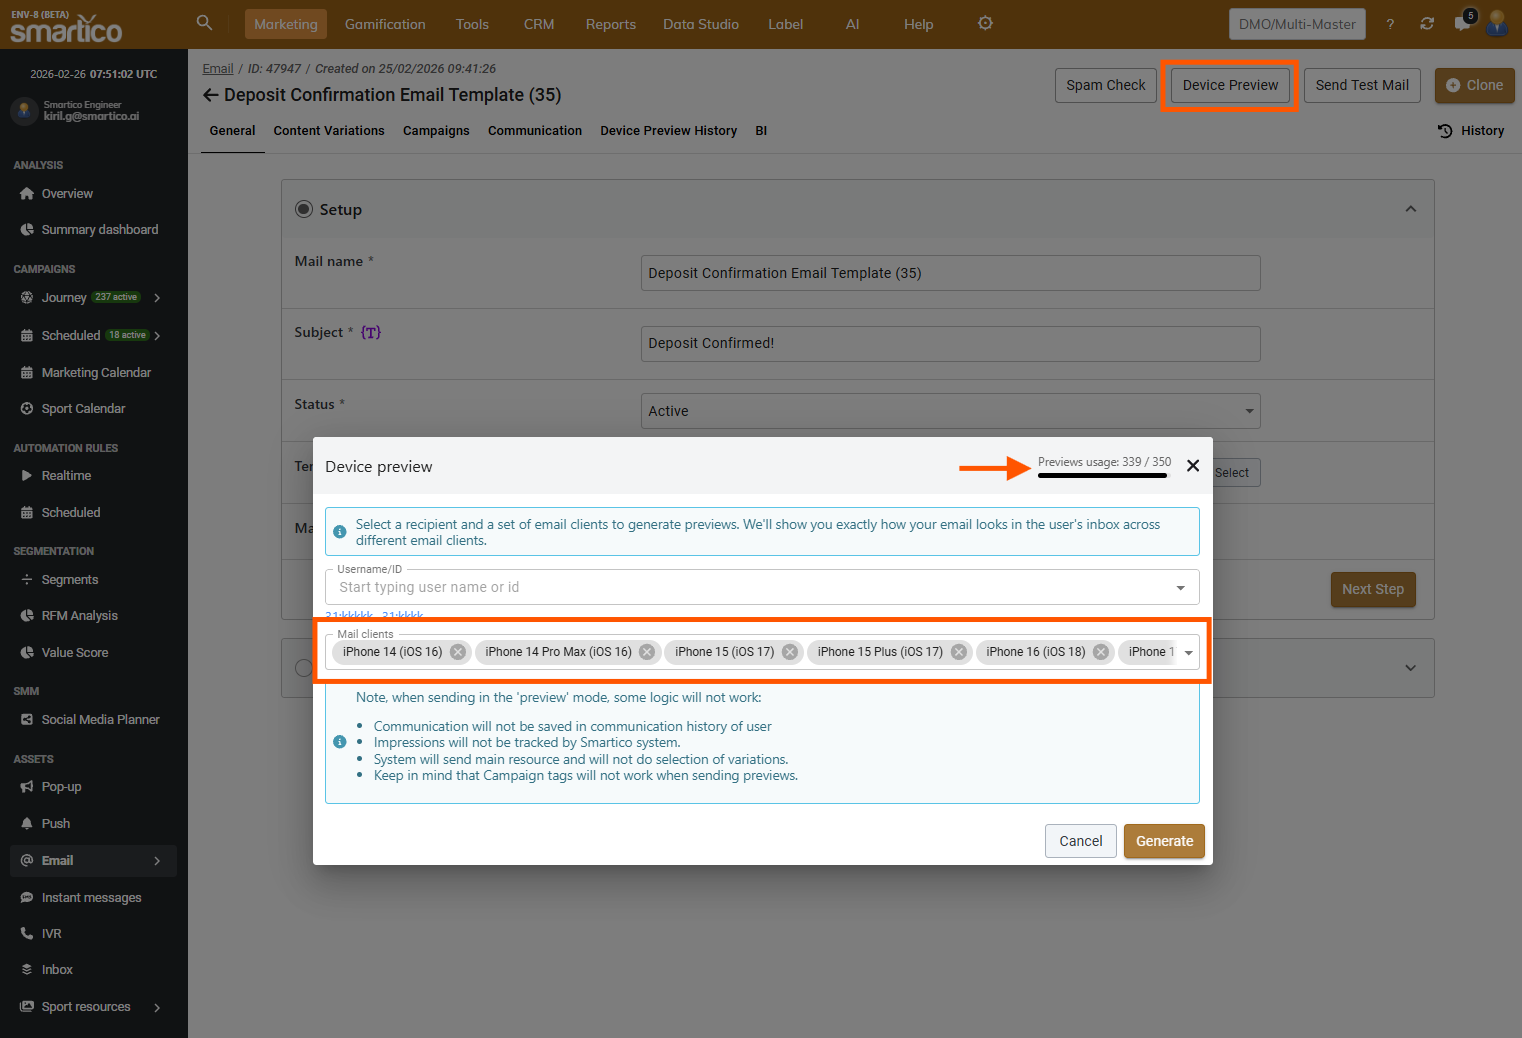The height and width of the screenshot is (1038, 1522).
Task: Click the refresh icon in top bar
Action: pos(1427,24)
